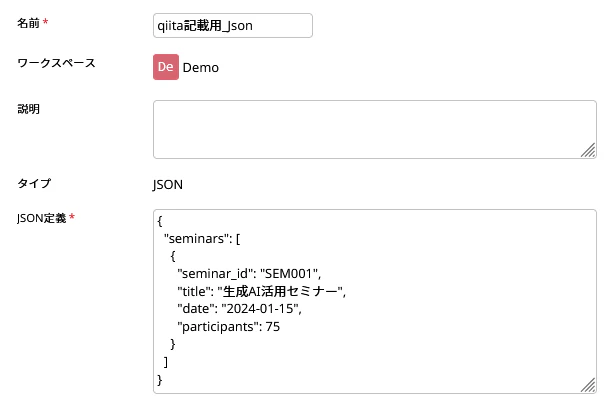
Task: Click the line '"date": "2024-01-15",'
Action: coord(239,309)
